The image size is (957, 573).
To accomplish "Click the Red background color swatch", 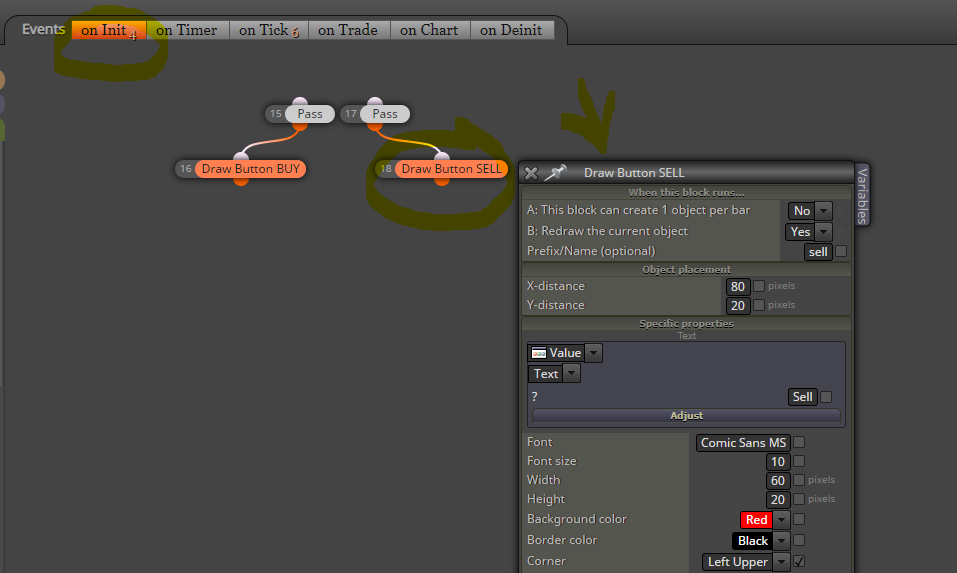I will pyautogui.click(x=756, y=520).
